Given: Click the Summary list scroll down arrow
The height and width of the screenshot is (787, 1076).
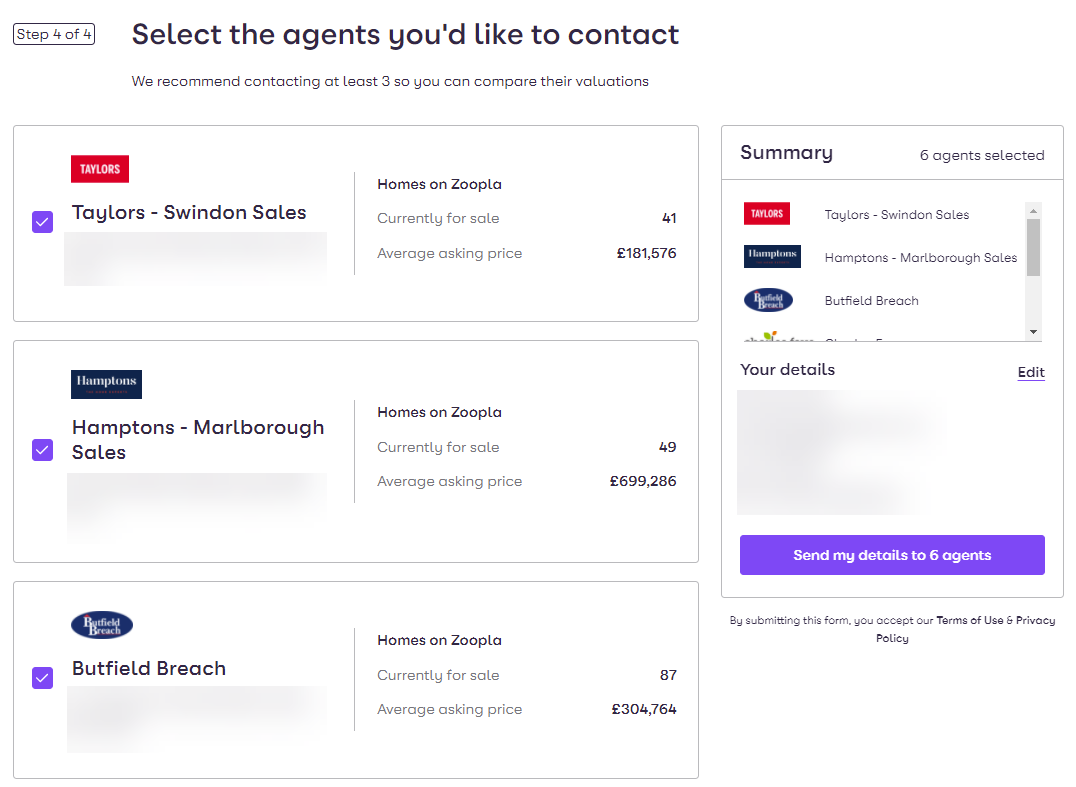Looking at the screenshot, I should tap(1033, 332).
